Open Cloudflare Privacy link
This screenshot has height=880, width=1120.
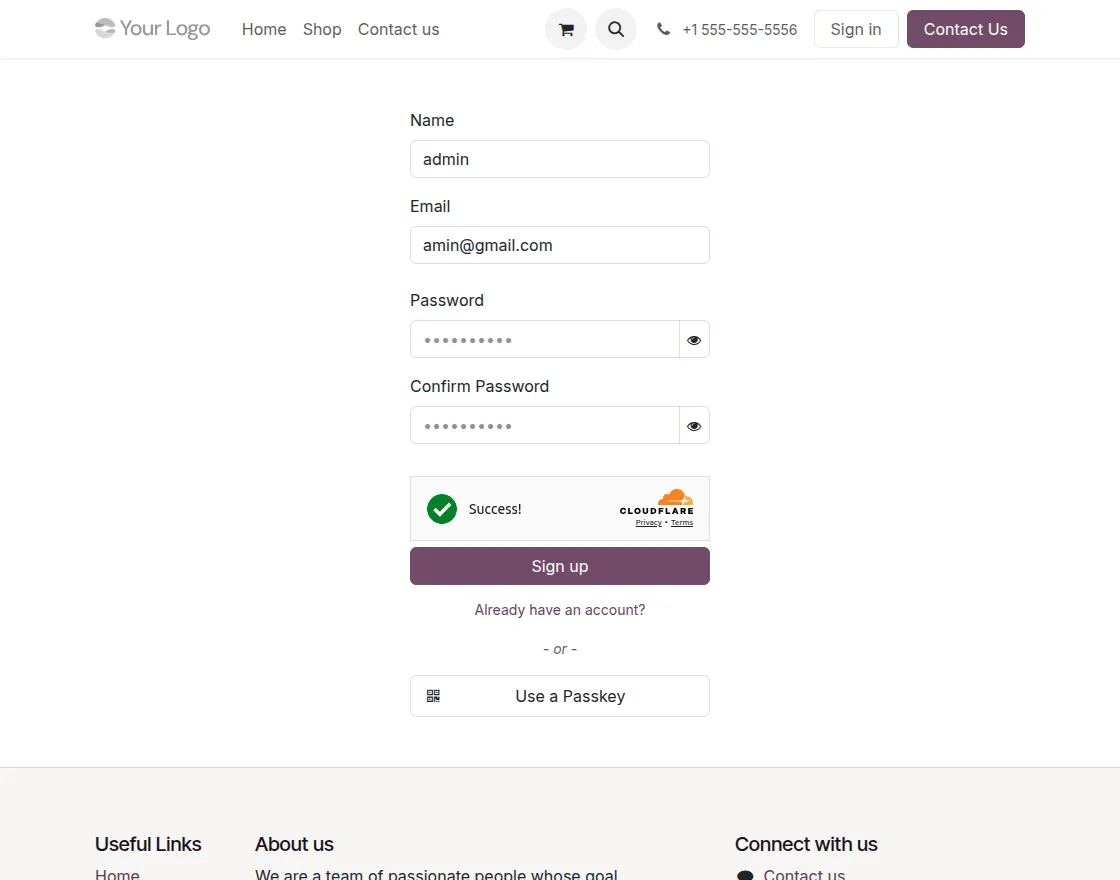[x=648, y=523]
